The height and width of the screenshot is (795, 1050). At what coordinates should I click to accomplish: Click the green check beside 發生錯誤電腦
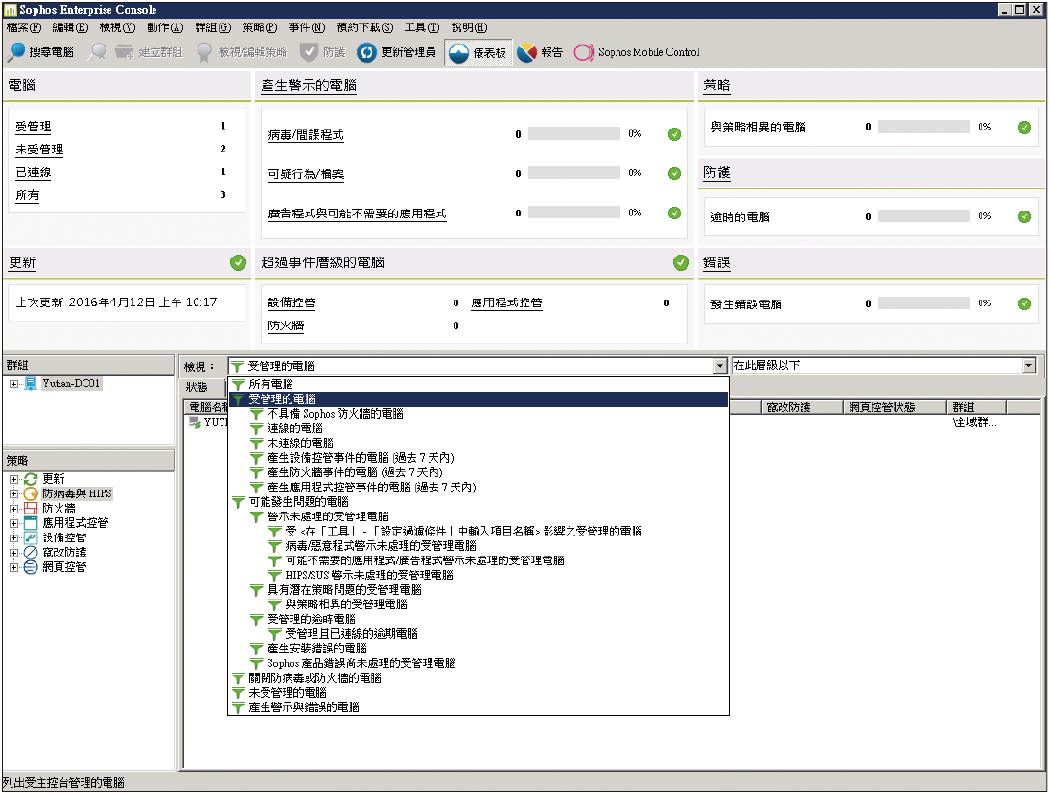(1024, 304)
